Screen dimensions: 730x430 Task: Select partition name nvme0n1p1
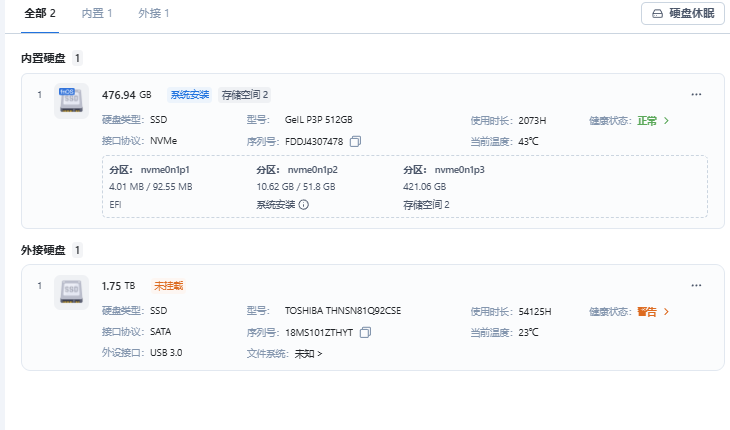click(165, 170)
